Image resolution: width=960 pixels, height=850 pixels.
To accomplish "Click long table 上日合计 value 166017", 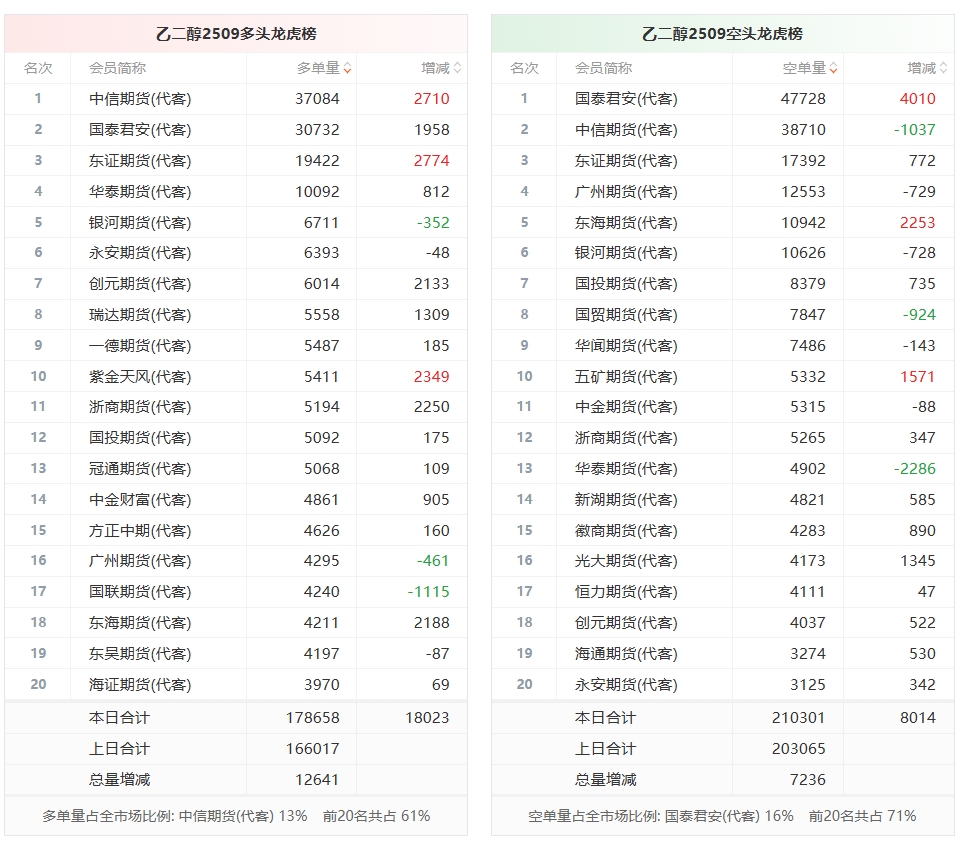I will [x=312, y=748].
